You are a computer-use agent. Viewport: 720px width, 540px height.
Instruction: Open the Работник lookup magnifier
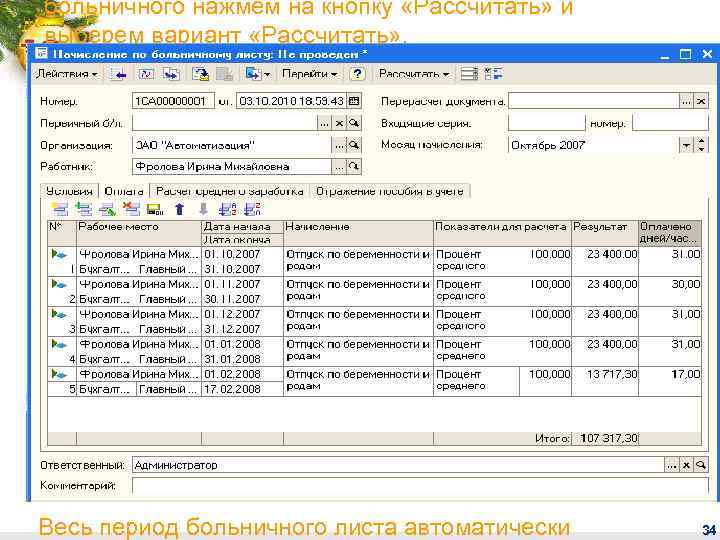point(354,167)
